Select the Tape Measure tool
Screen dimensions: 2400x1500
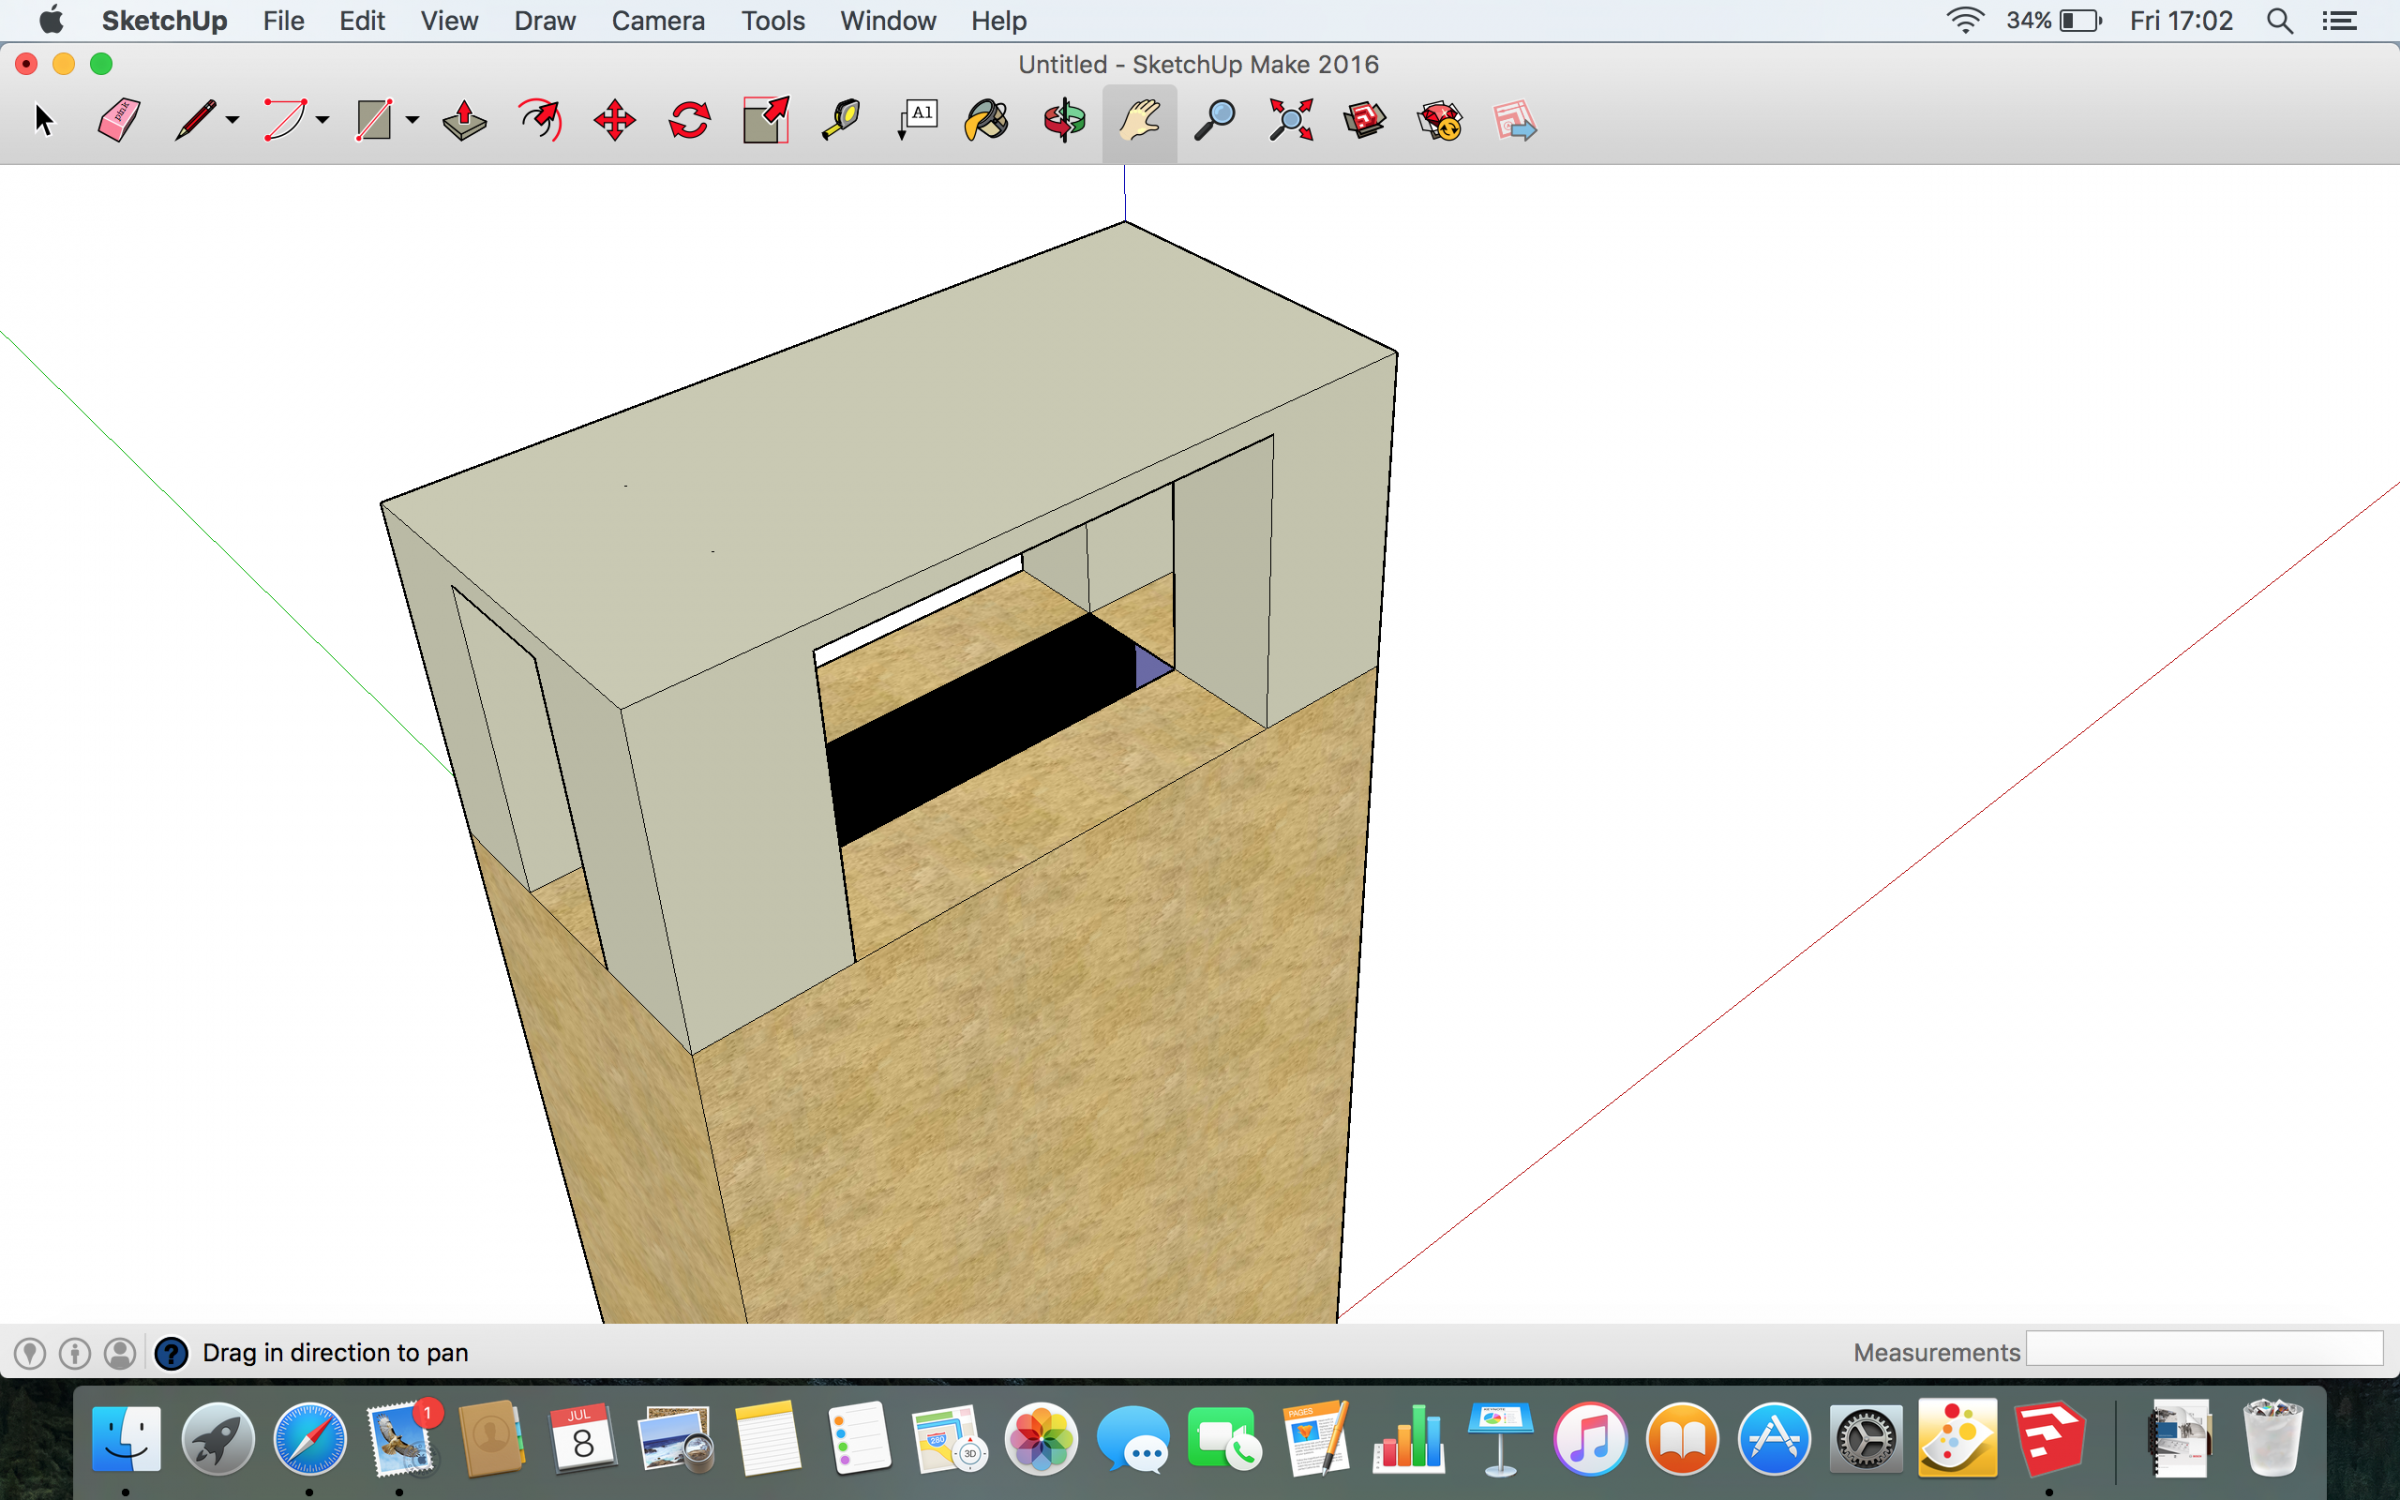click(841, 121)
